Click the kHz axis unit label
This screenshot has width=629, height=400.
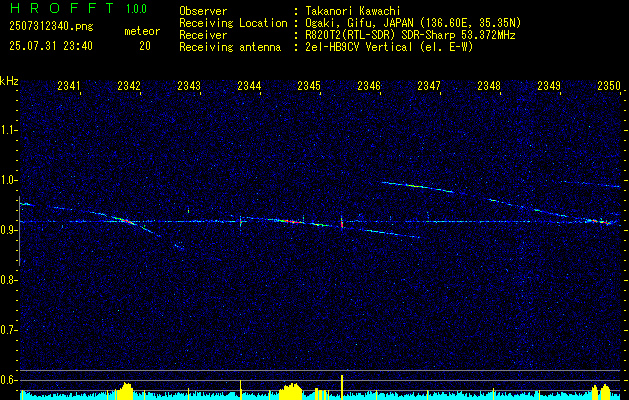9,81
